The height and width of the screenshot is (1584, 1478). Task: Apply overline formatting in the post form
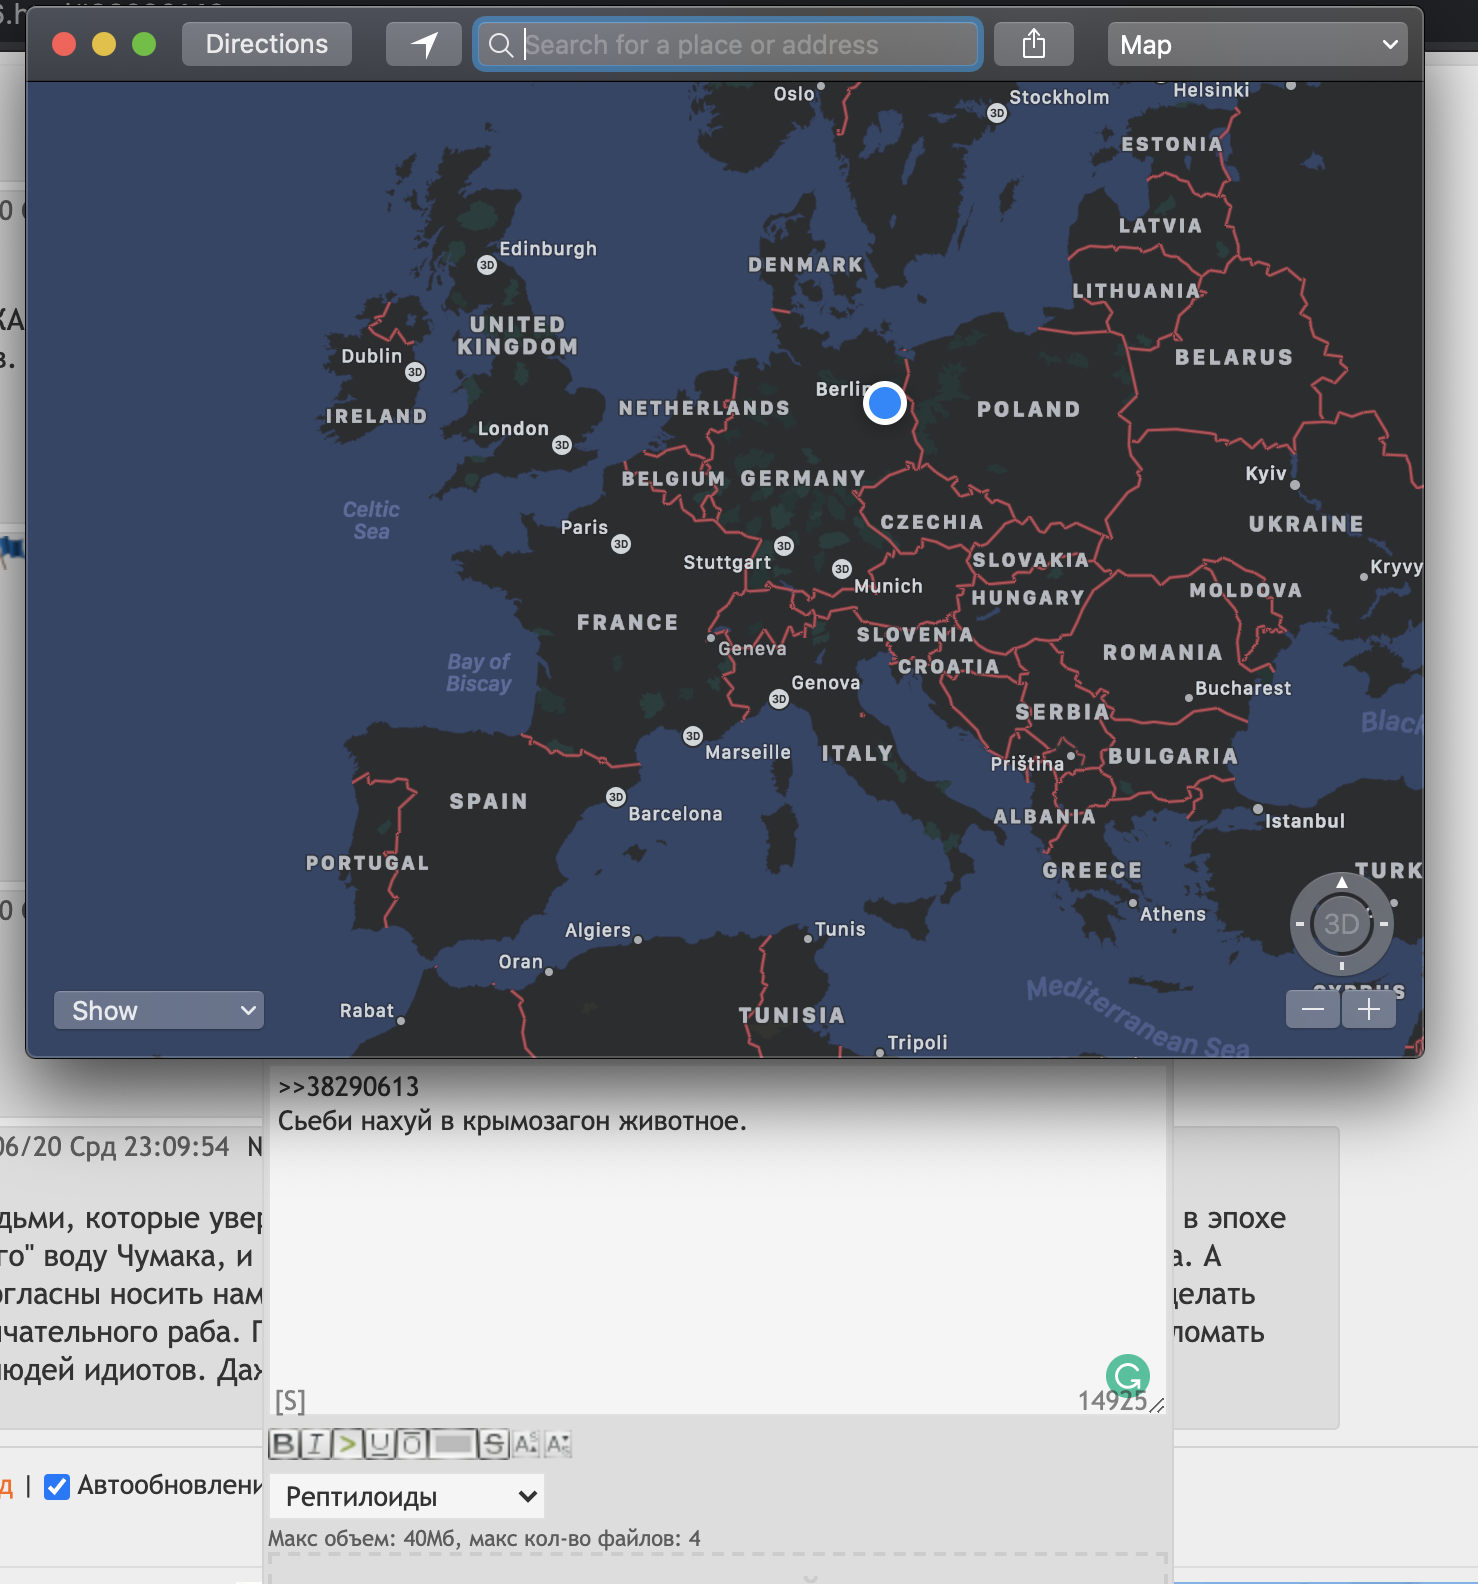pos(411,1444)
